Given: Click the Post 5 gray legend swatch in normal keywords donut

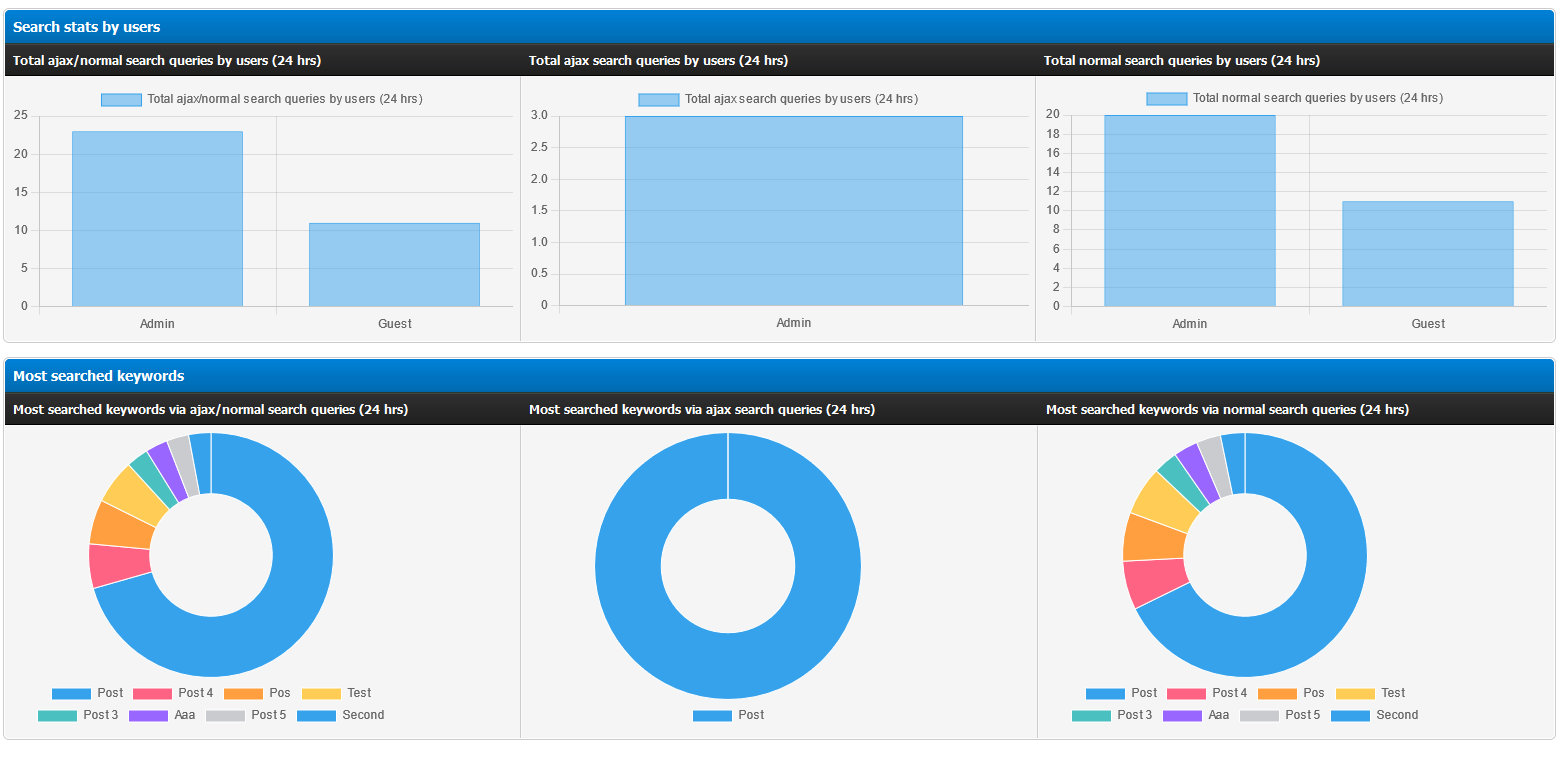Looking at the screenshot, I should click(x=1259, y=715).
